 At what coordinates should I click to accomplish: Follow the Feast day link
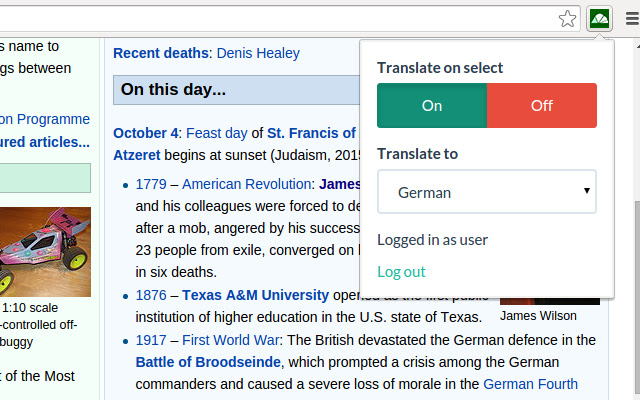(217, 133)
